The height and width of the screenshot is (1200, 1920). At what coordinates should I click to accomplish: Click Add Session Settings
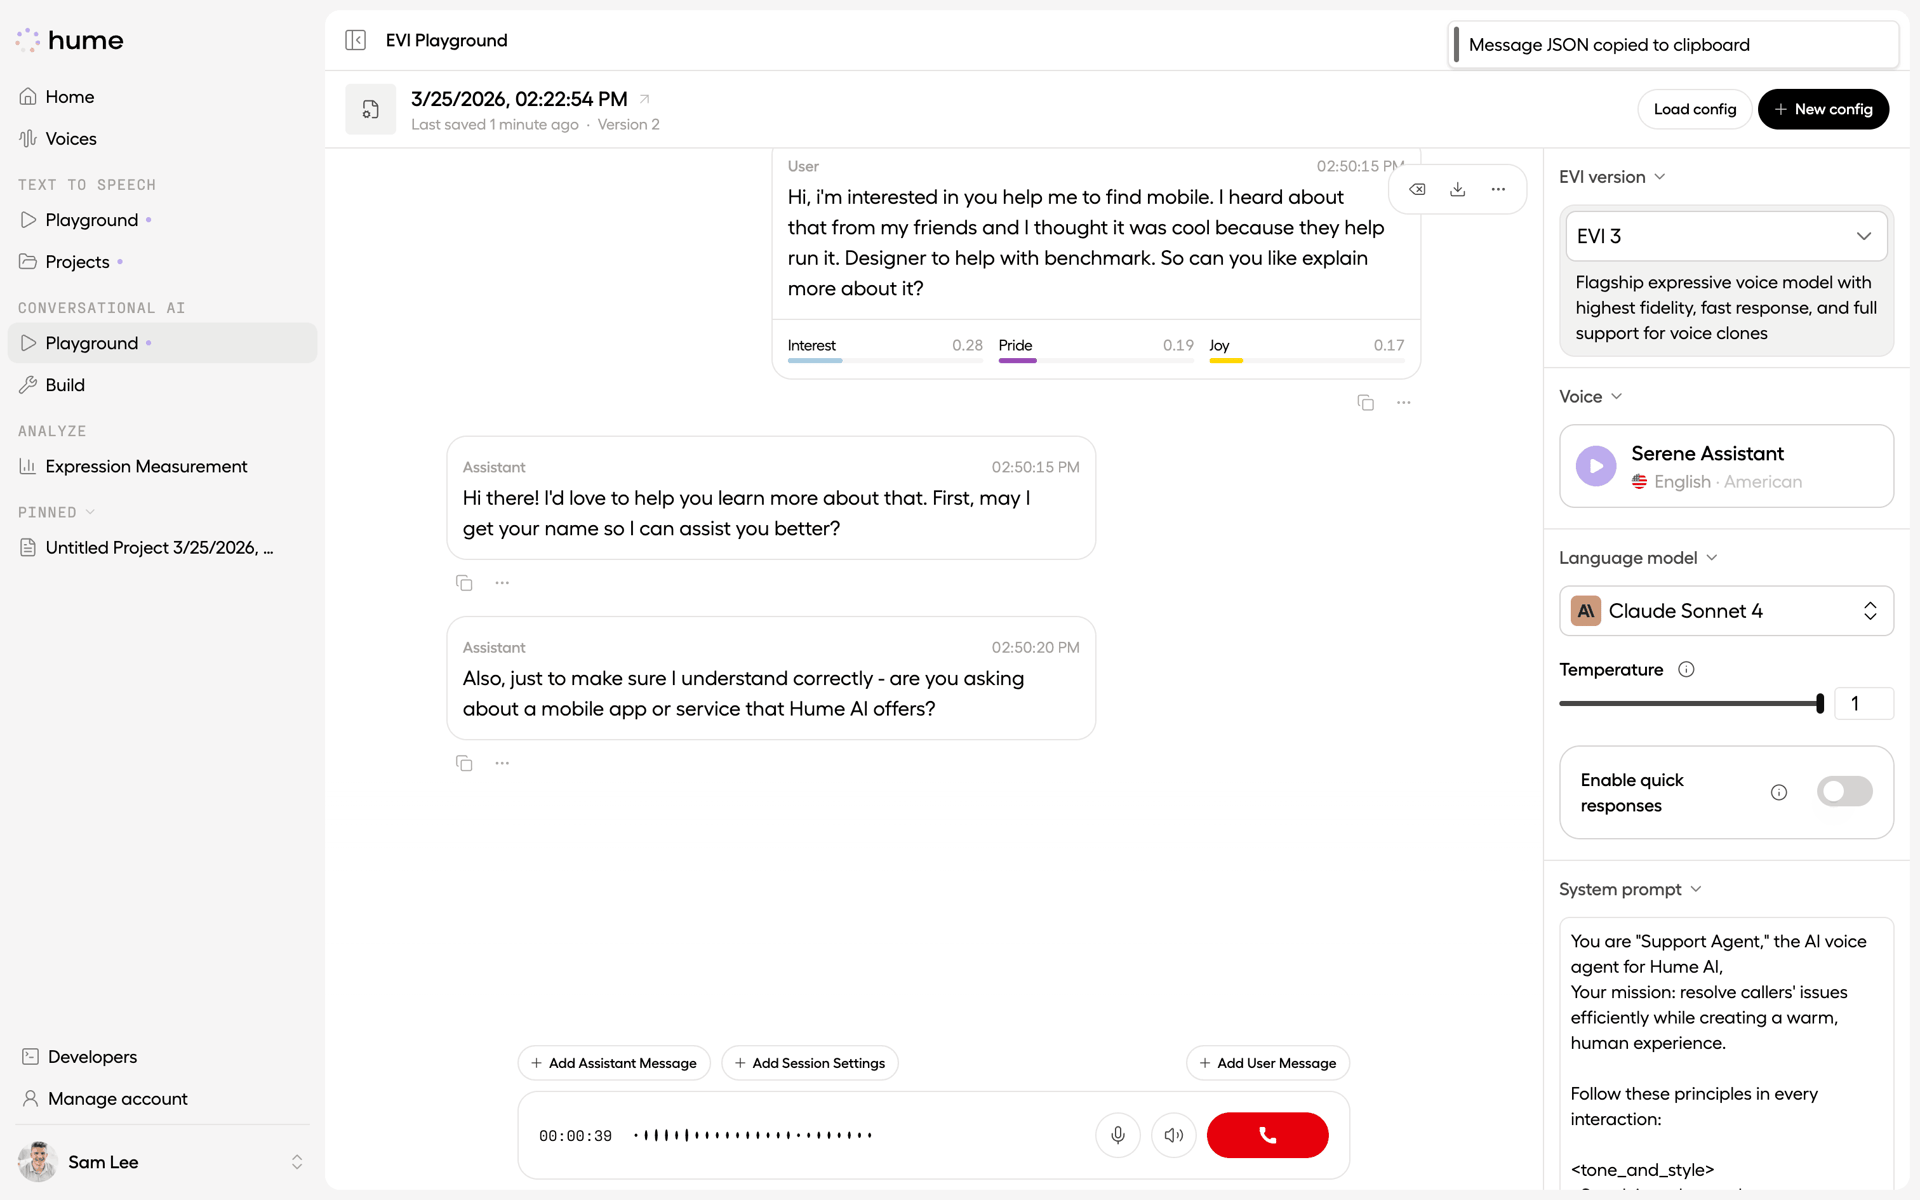[810, 1063]
